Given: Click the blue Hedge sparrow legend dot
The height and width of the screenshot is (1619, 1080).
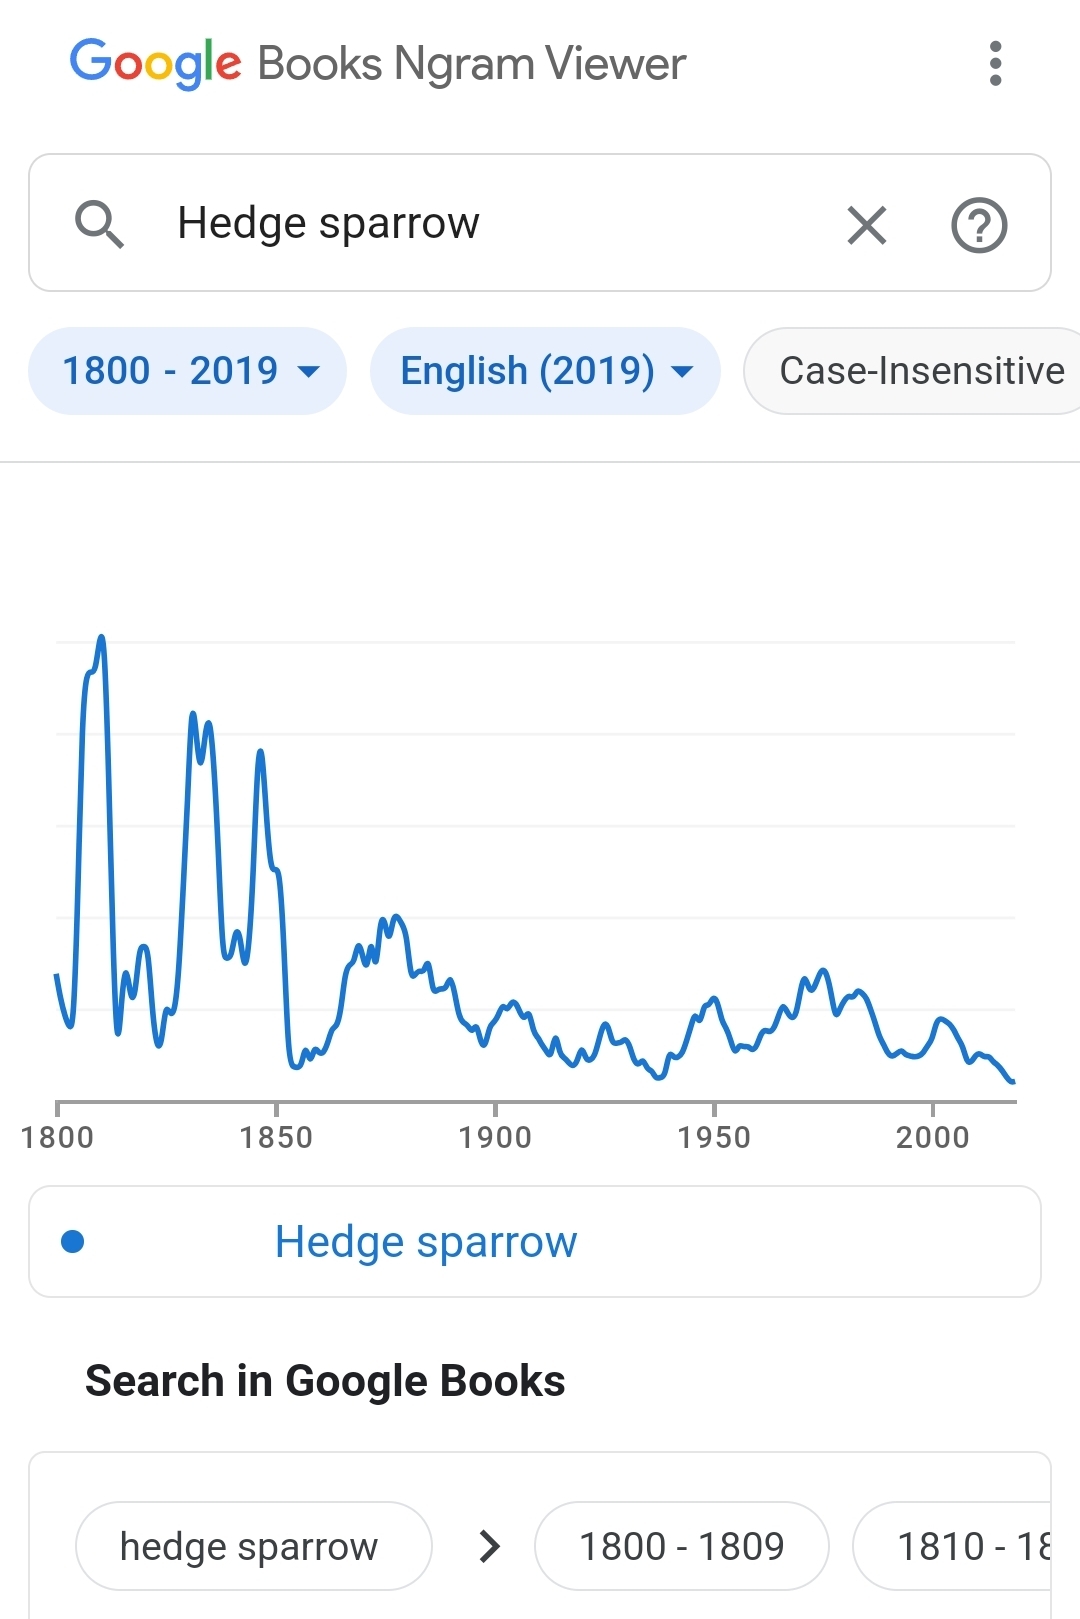Looking at the screenshot, I should pyautogui.click(x=73, y=1241).
